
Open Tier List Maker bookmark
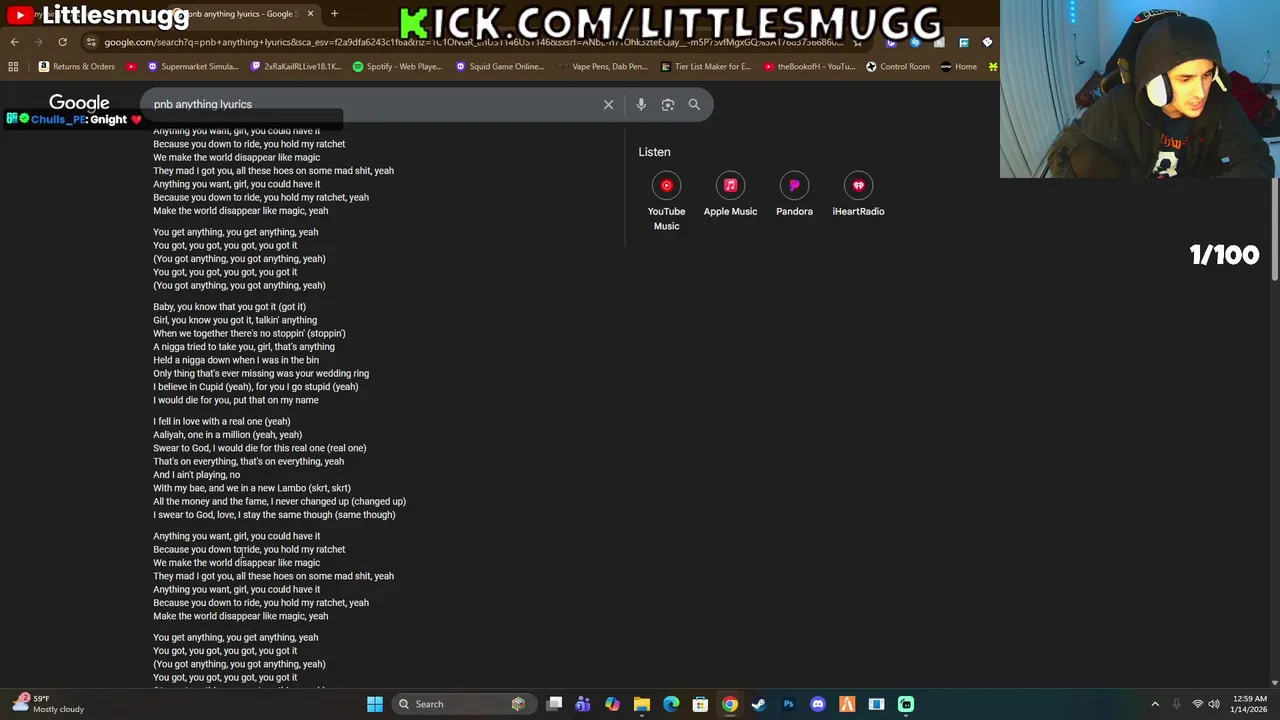tap(705, 67)
